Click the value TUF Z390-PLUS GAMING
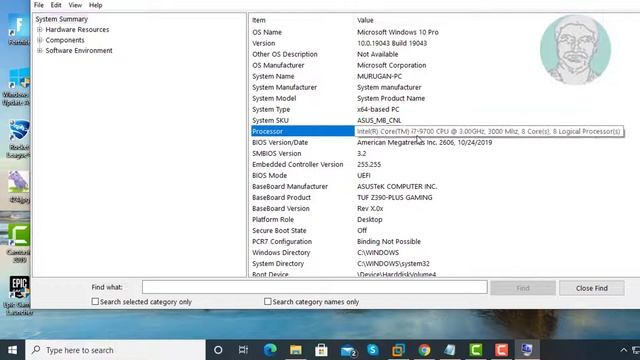The height and width of the screenshot is (360, 640). pos(394,198)
